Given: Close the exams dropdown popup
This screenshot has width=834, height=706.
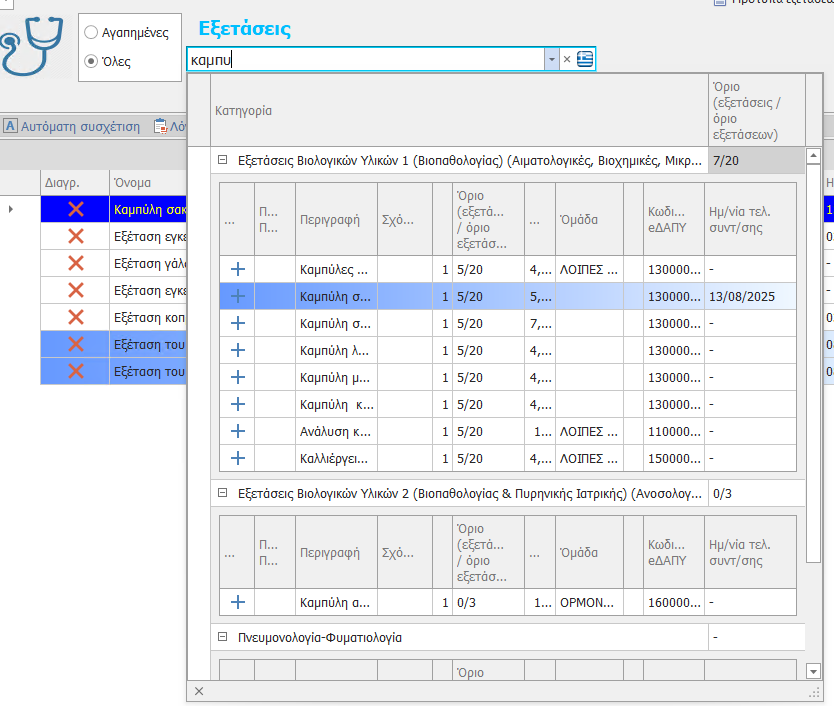Looking at the screenshot, I should [x=199, y=691].
